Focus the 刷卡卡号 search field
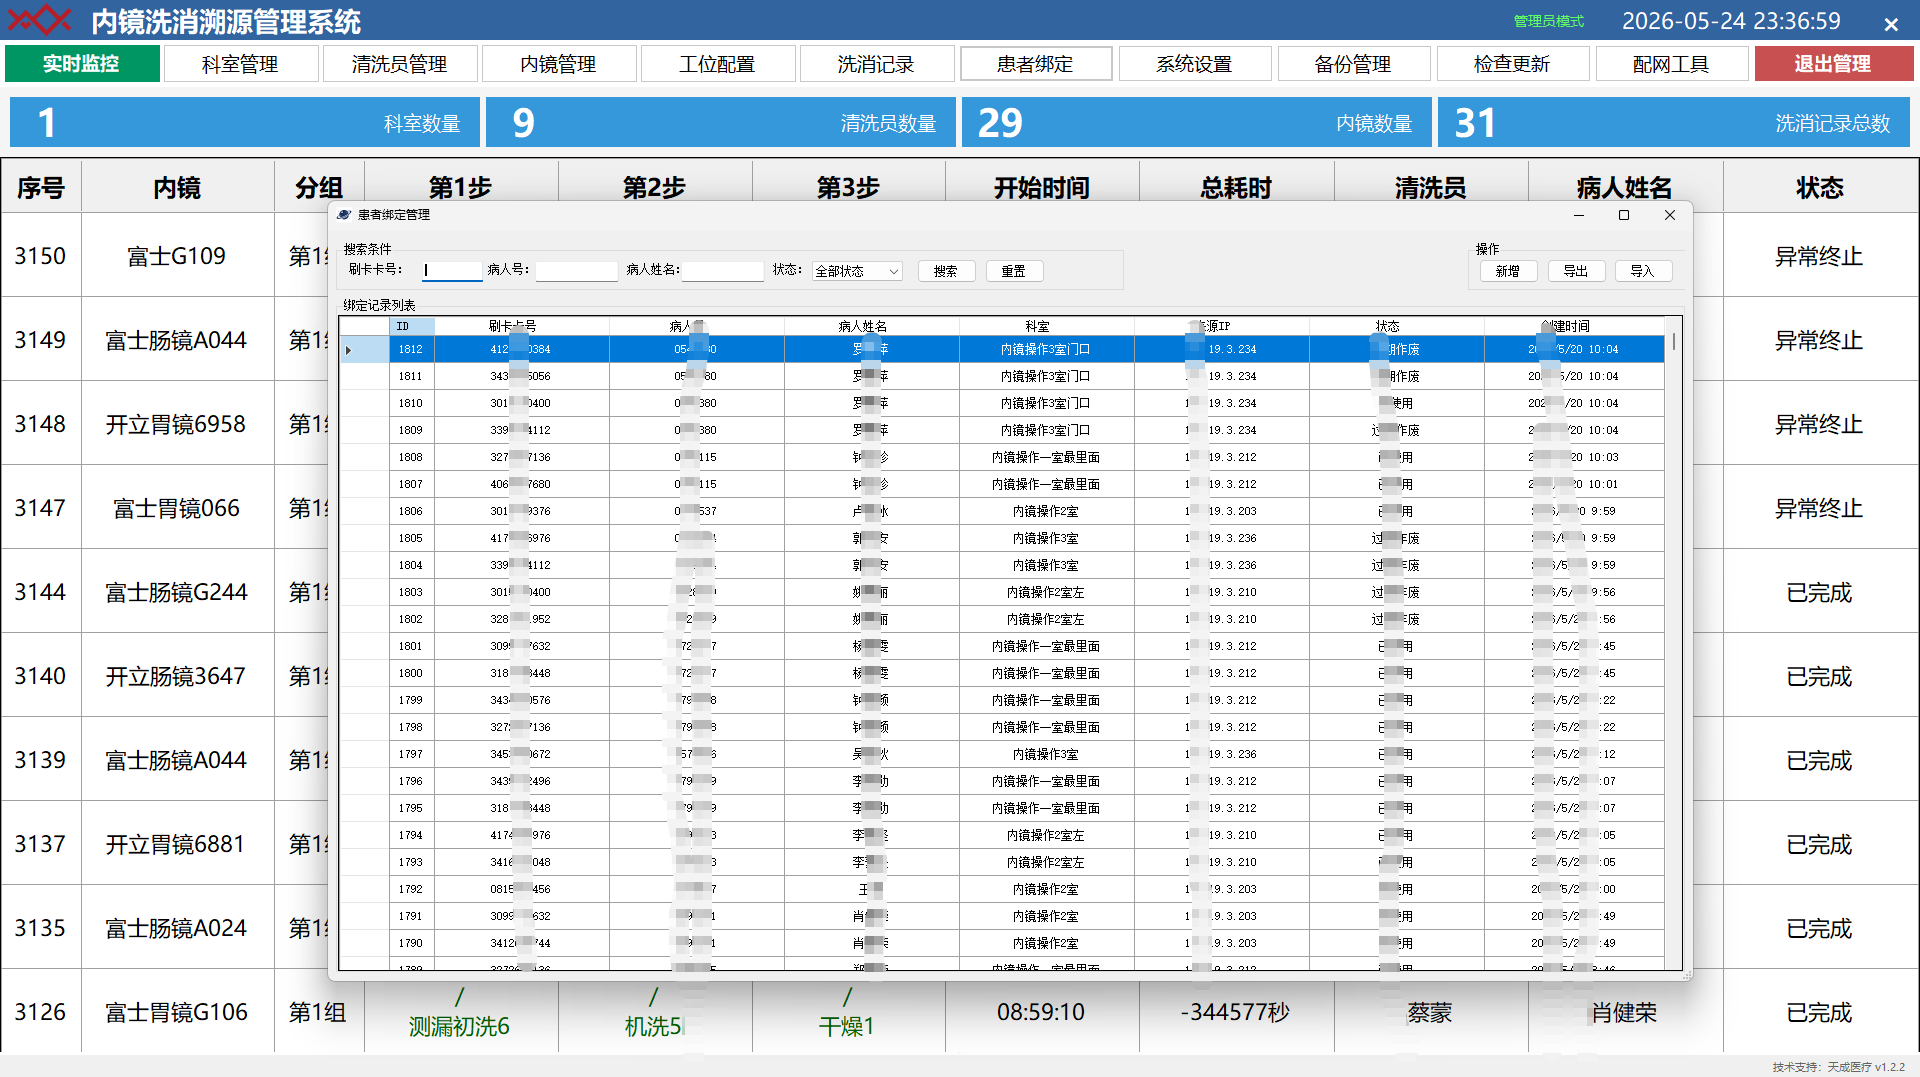Viewport: 1920px width, 1077px height. [x=452, y=270]
